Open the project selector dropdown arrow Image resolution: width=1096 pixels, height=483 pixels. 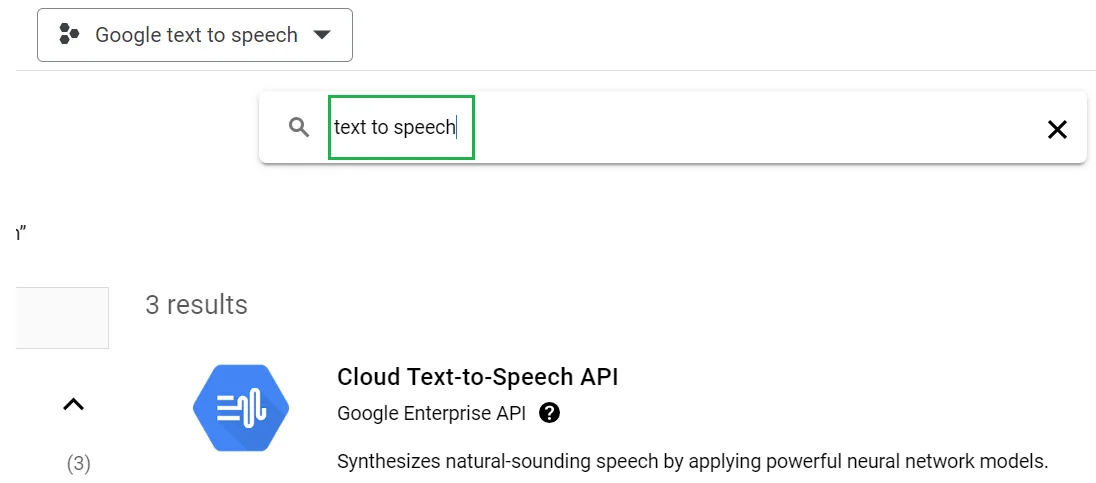[x=321, y=35]
